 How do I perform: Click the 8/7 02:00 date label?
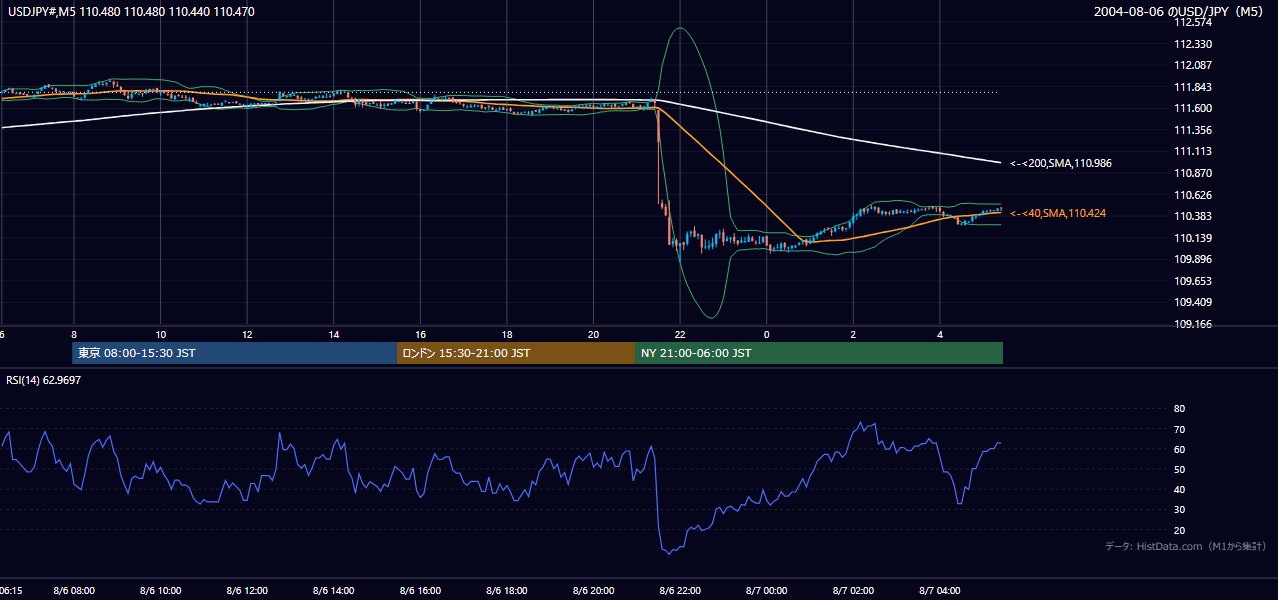(853, 591)
